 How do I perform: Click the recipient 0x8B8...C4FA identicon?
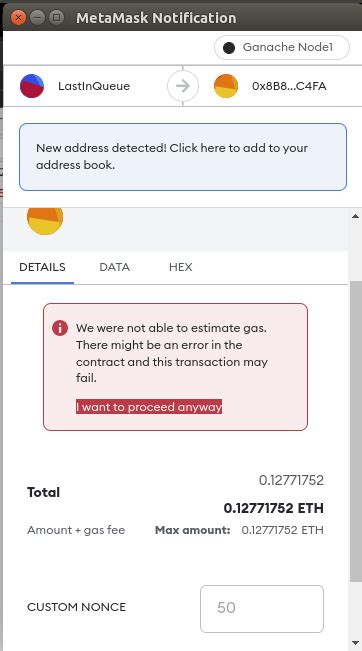[x=226, y=86]
